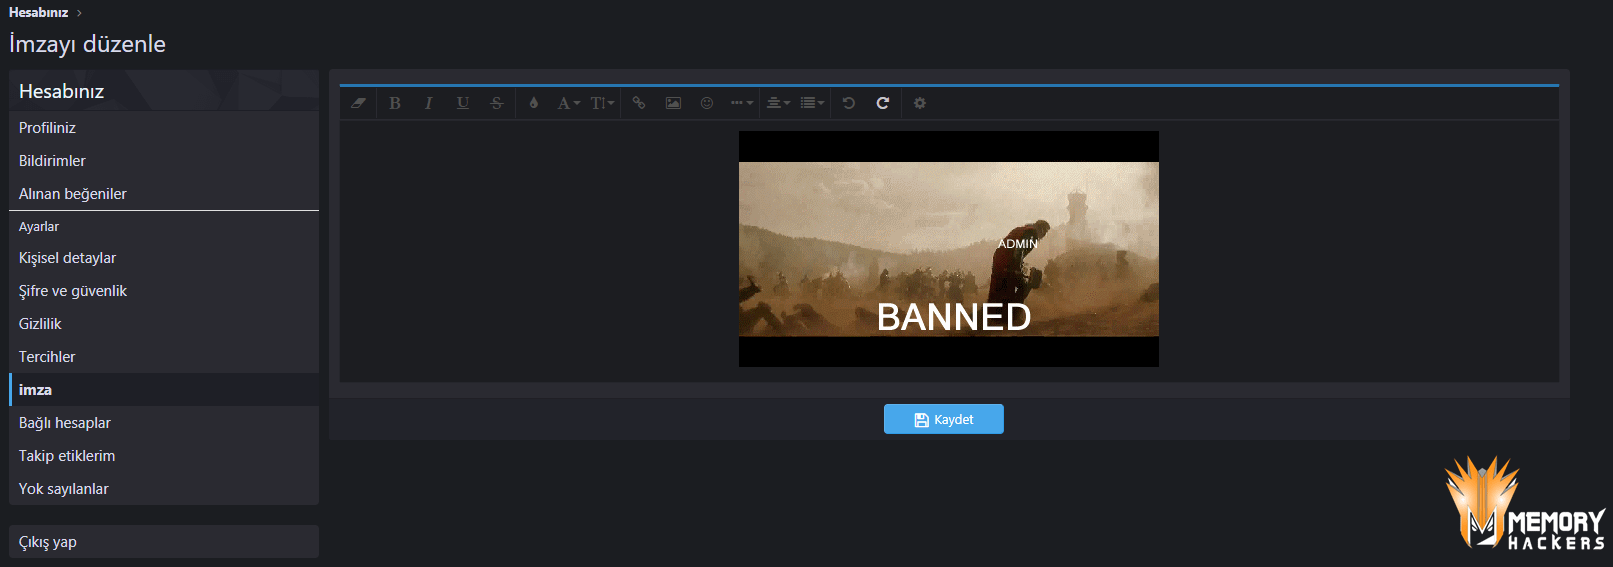Open the text color droplet picker

534,103
